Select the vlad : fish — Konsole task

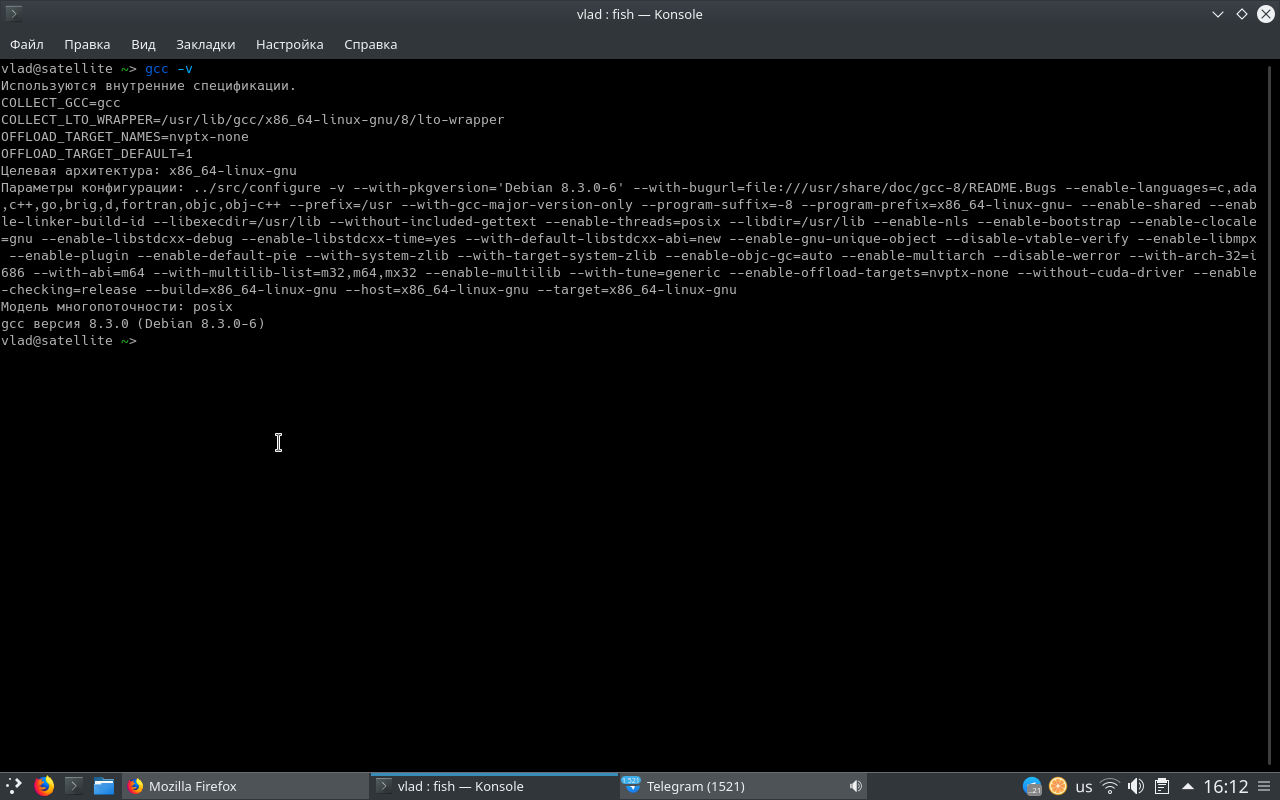pos(494,786)
